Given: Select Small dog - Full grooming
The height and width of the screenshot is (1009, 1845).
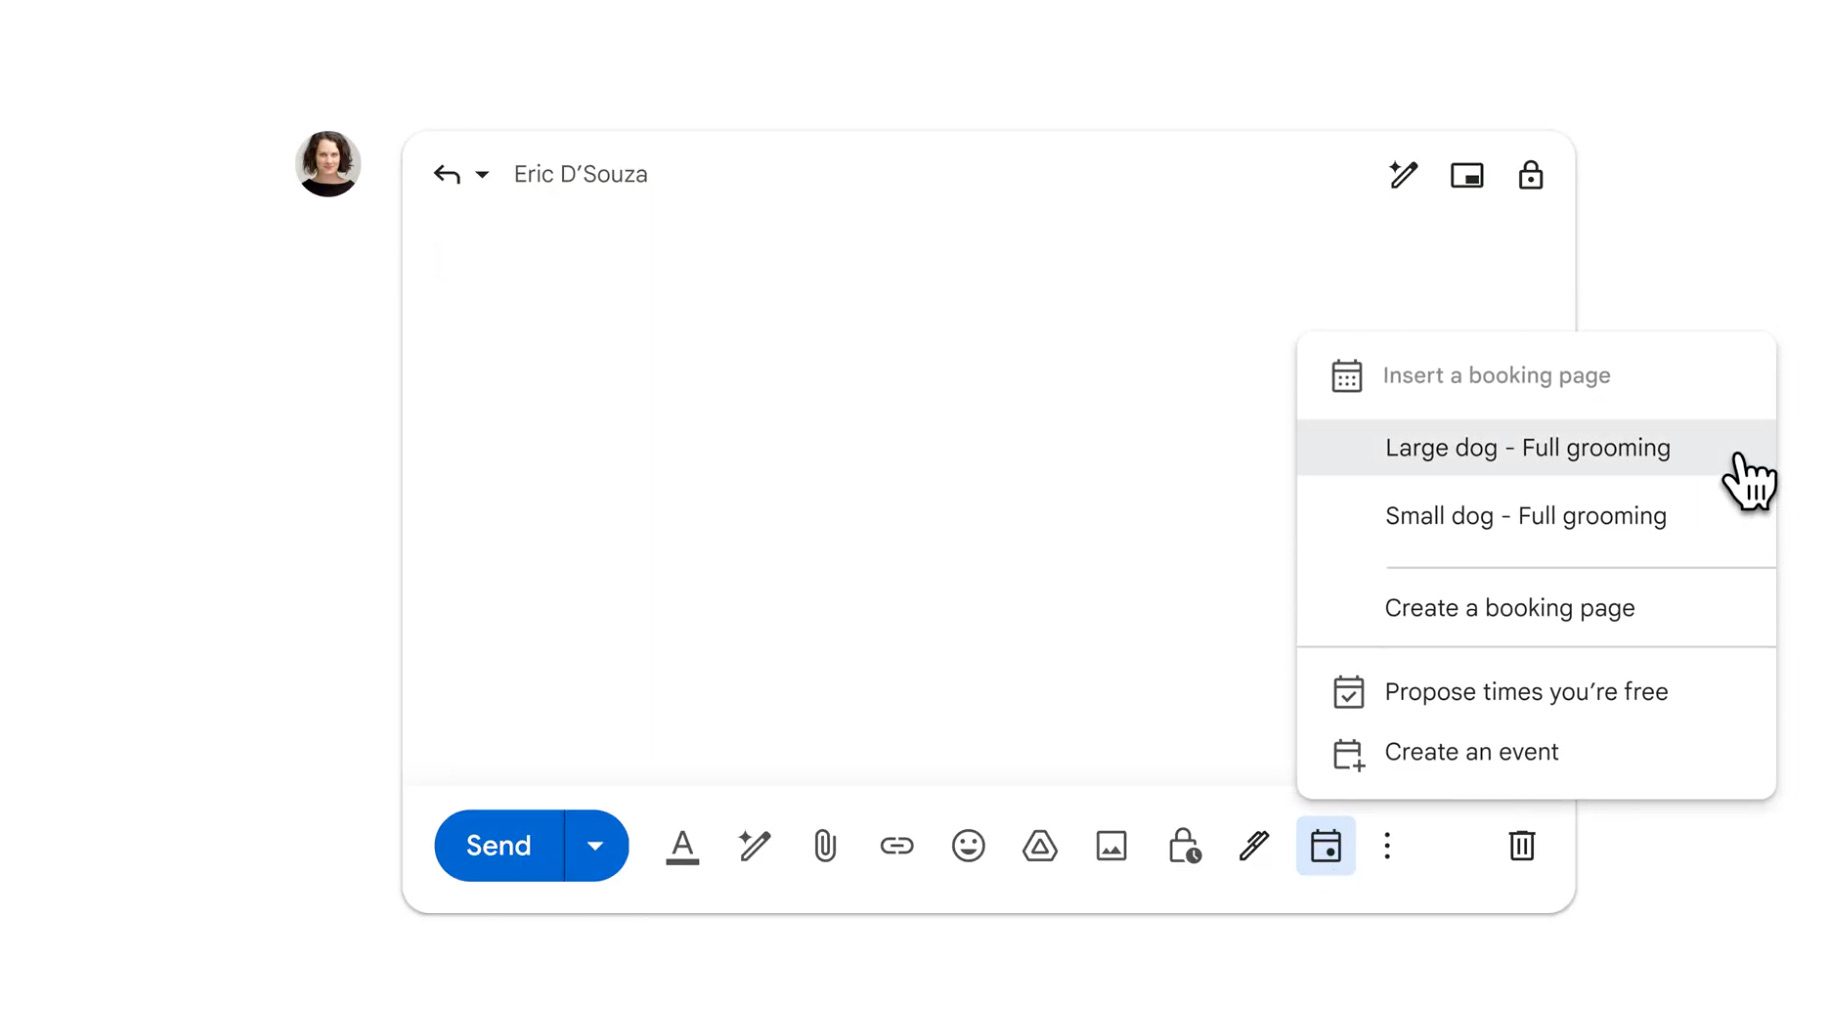Looking at the screenshot, I should 1525,516.
